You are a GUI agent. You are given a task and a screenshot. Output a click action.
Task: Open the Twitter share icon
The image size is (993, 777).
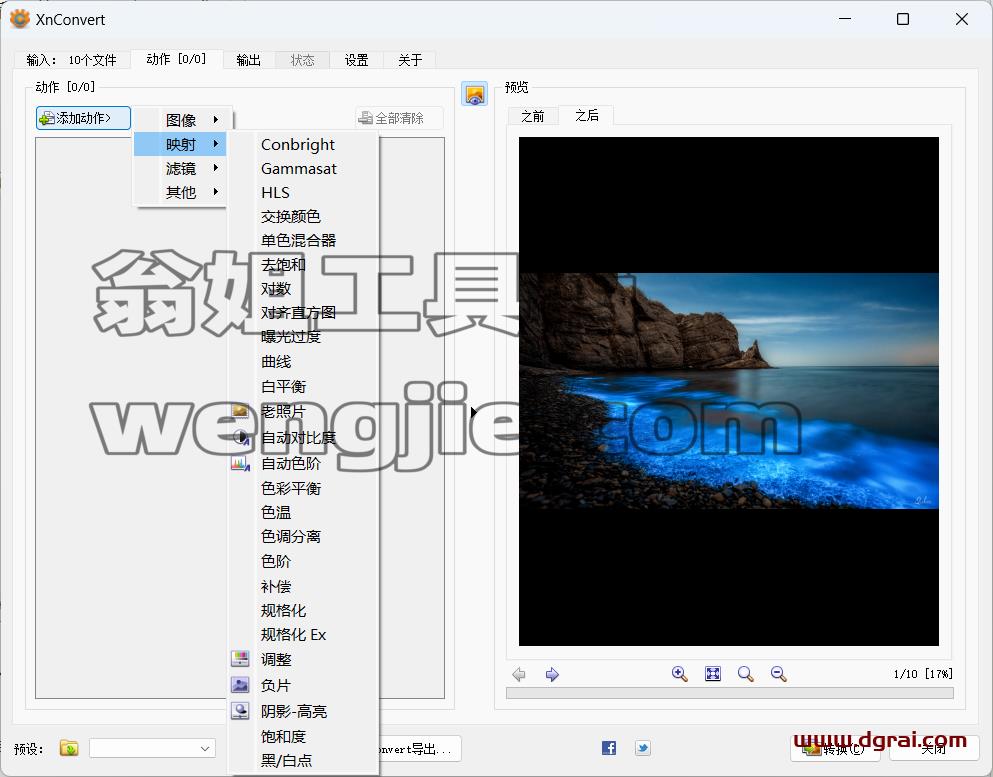pyautogui.click(x=642, y=748)
